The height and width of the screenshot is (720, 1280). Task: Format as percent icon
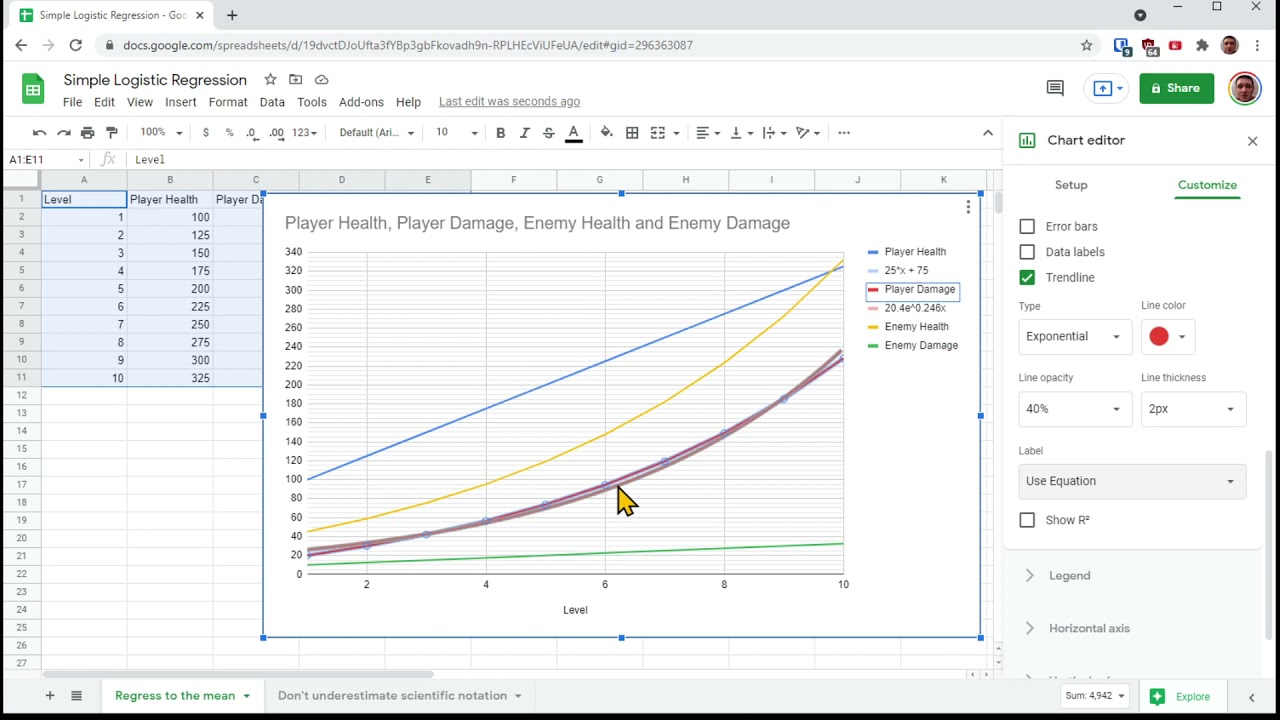click(229, 132)
